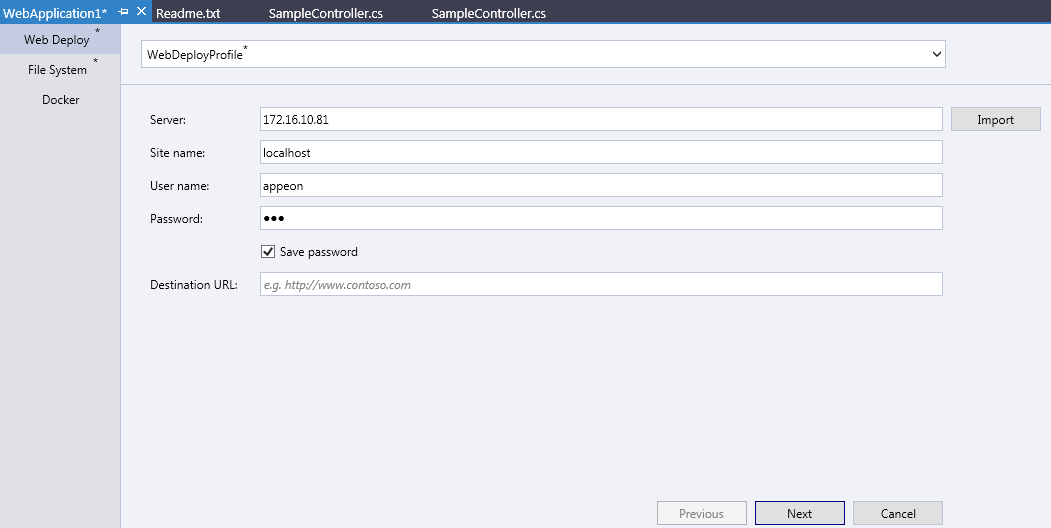Screen dimensions: 1051x528
Task: Select the Docker publish method
Action: [61, 100]
